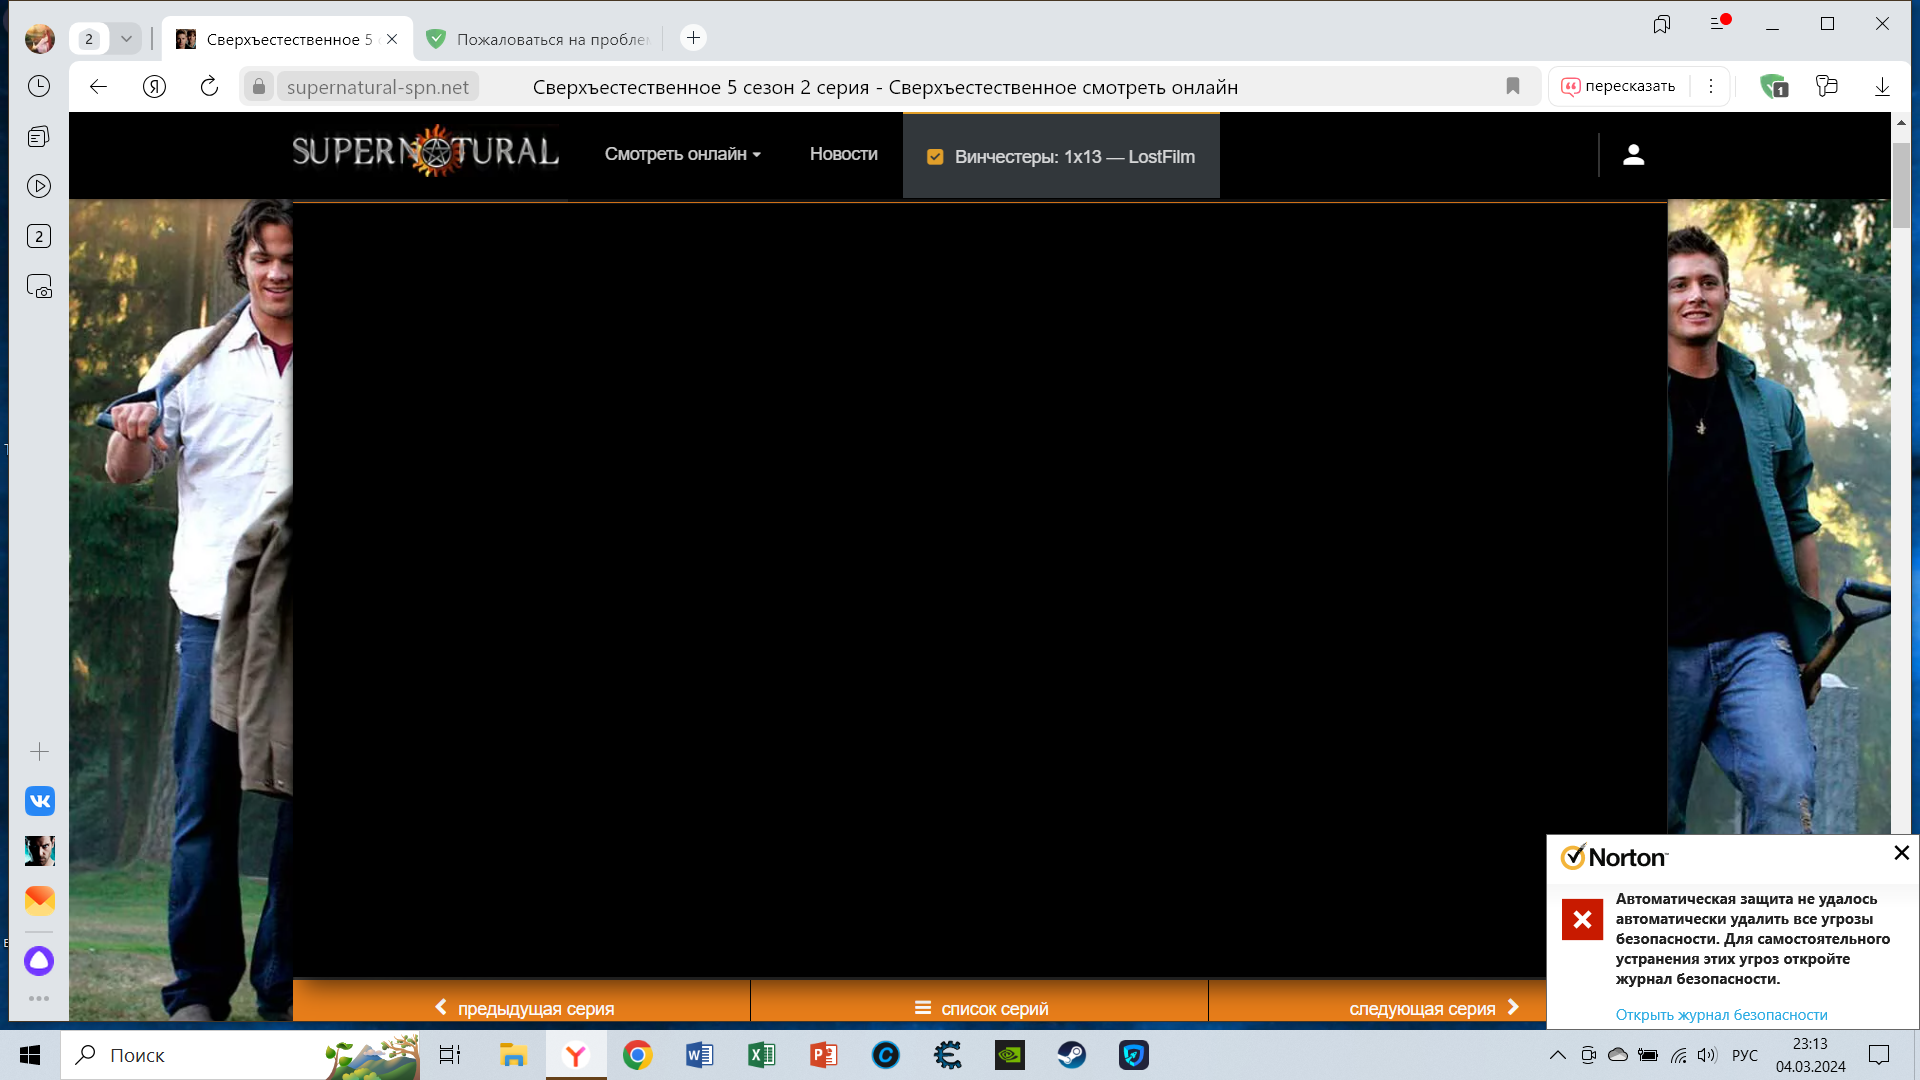The image size is (1920, 1080).
Task: Show hidden system tray icons chevron
Action: click(x=1557, y=1055)
